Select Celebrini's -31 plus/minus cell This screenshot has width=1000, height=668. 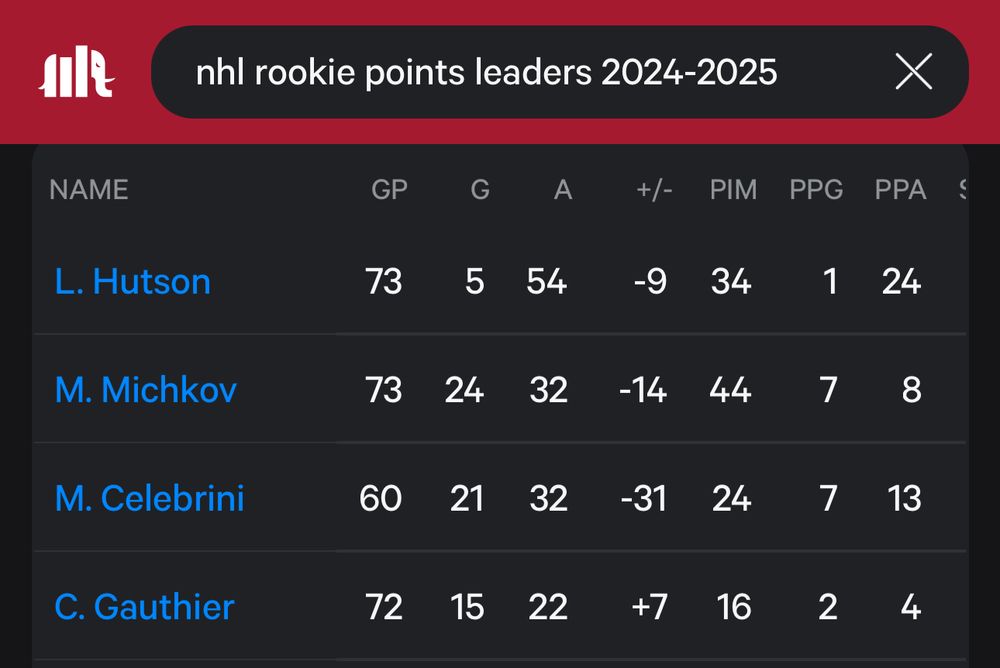click(643, 498)
